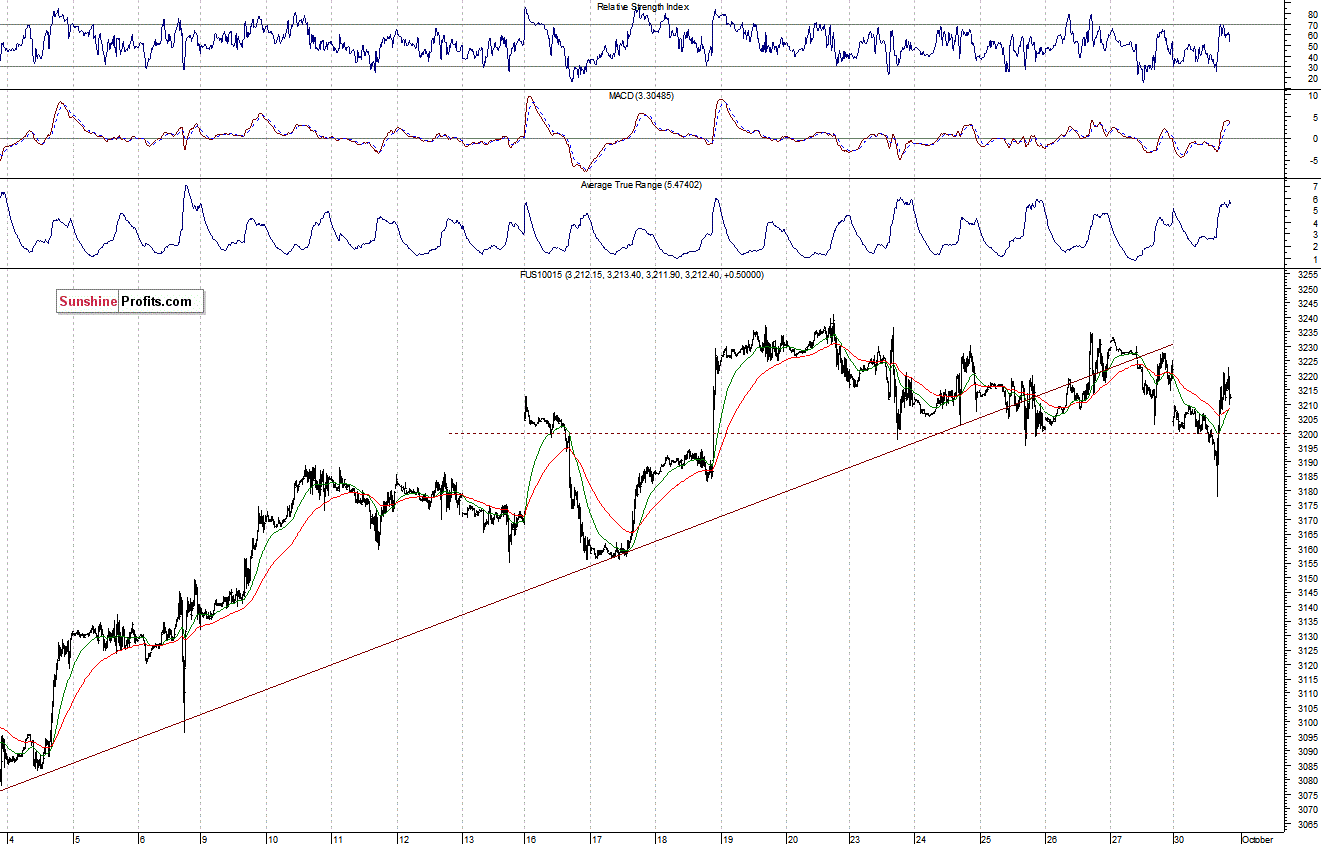Click date axis label 13
The width and height of the screenshot is (1321, 844).
click(x=467, y=839)
